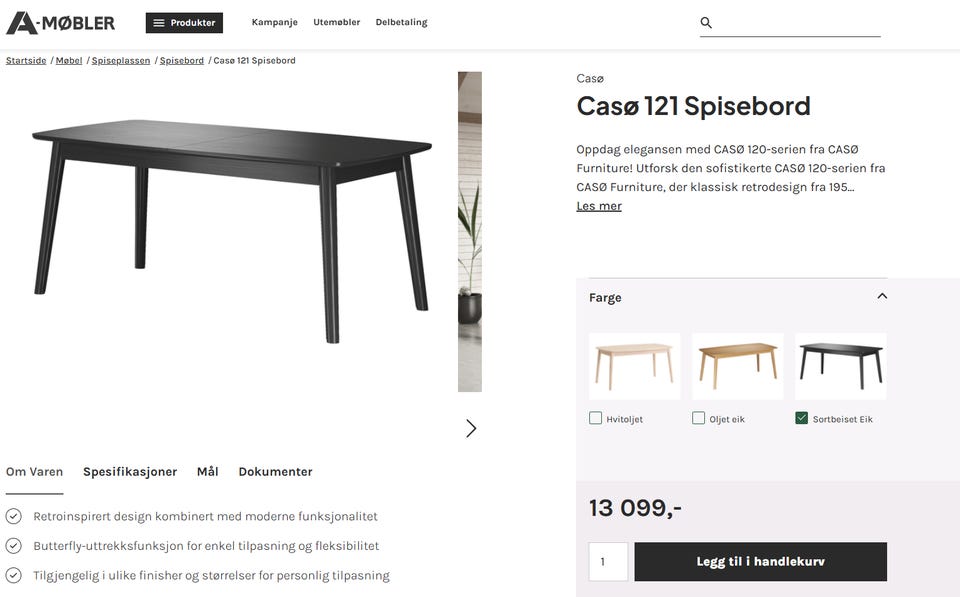The height and width of the screenshot is (597, 960).
Task: Switch to the Mål tab
Action: pyautogui.click(x=208, y=471)
